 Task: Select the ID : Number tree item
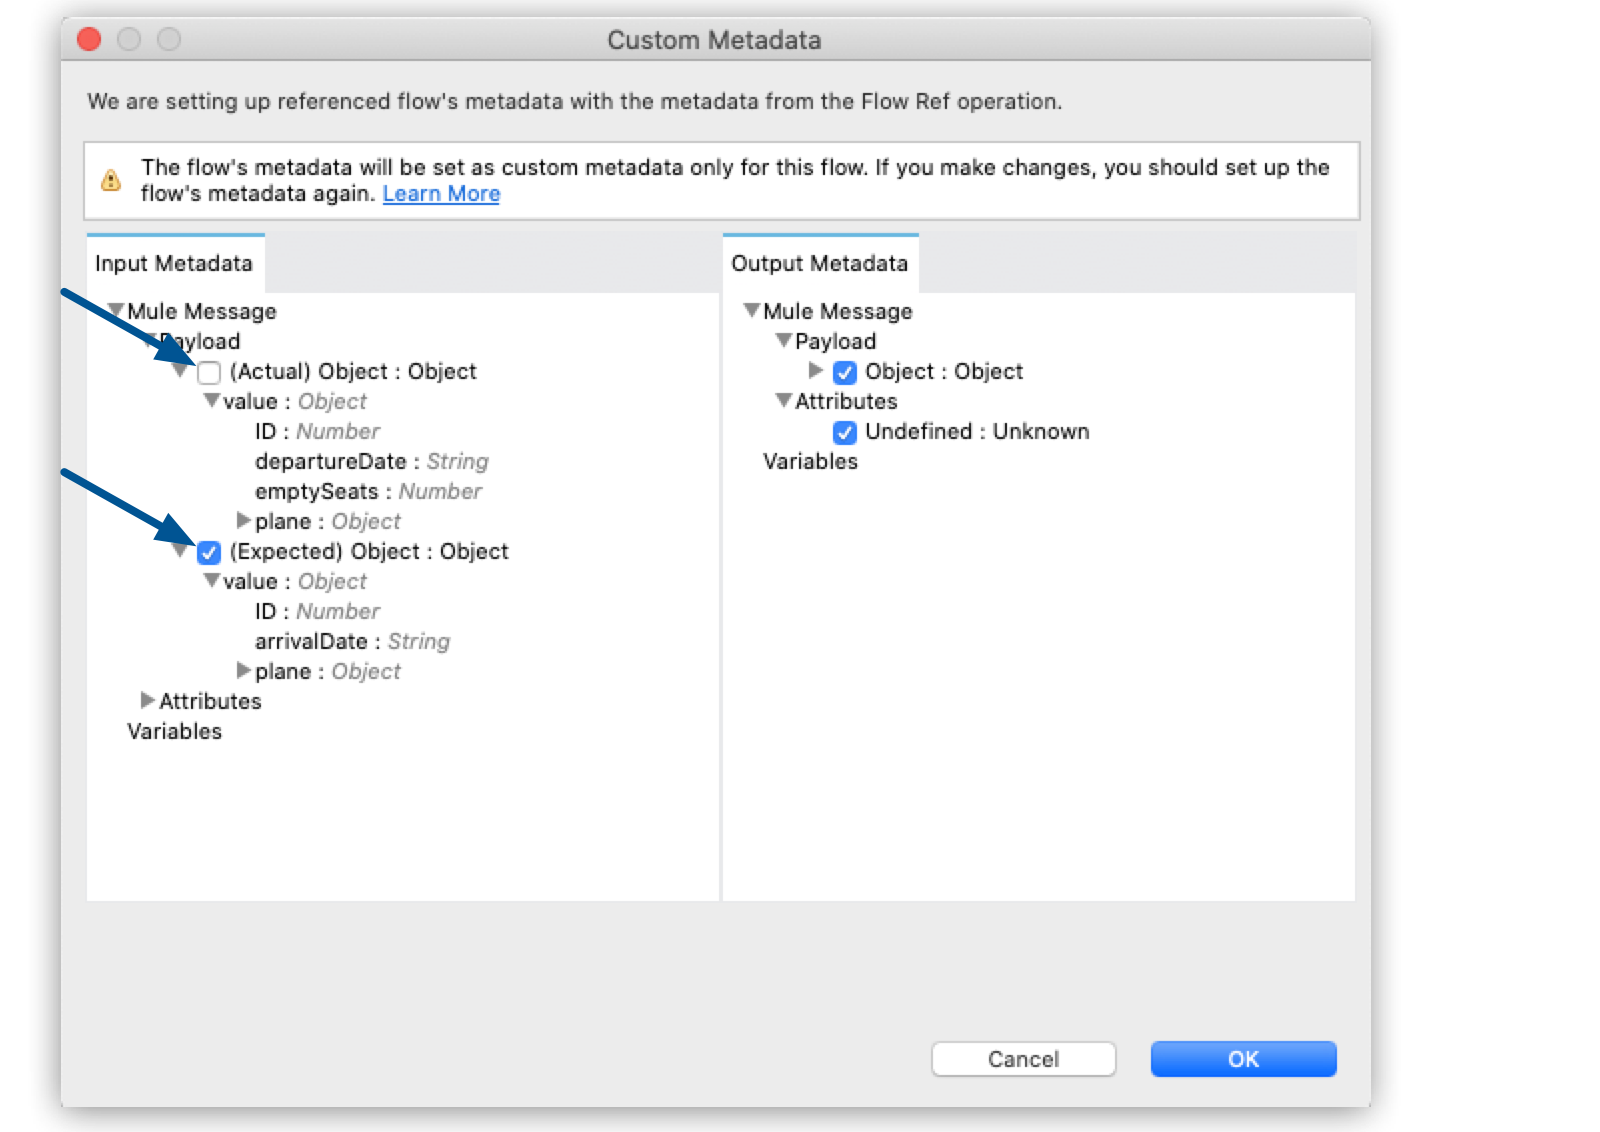[316, 430]
